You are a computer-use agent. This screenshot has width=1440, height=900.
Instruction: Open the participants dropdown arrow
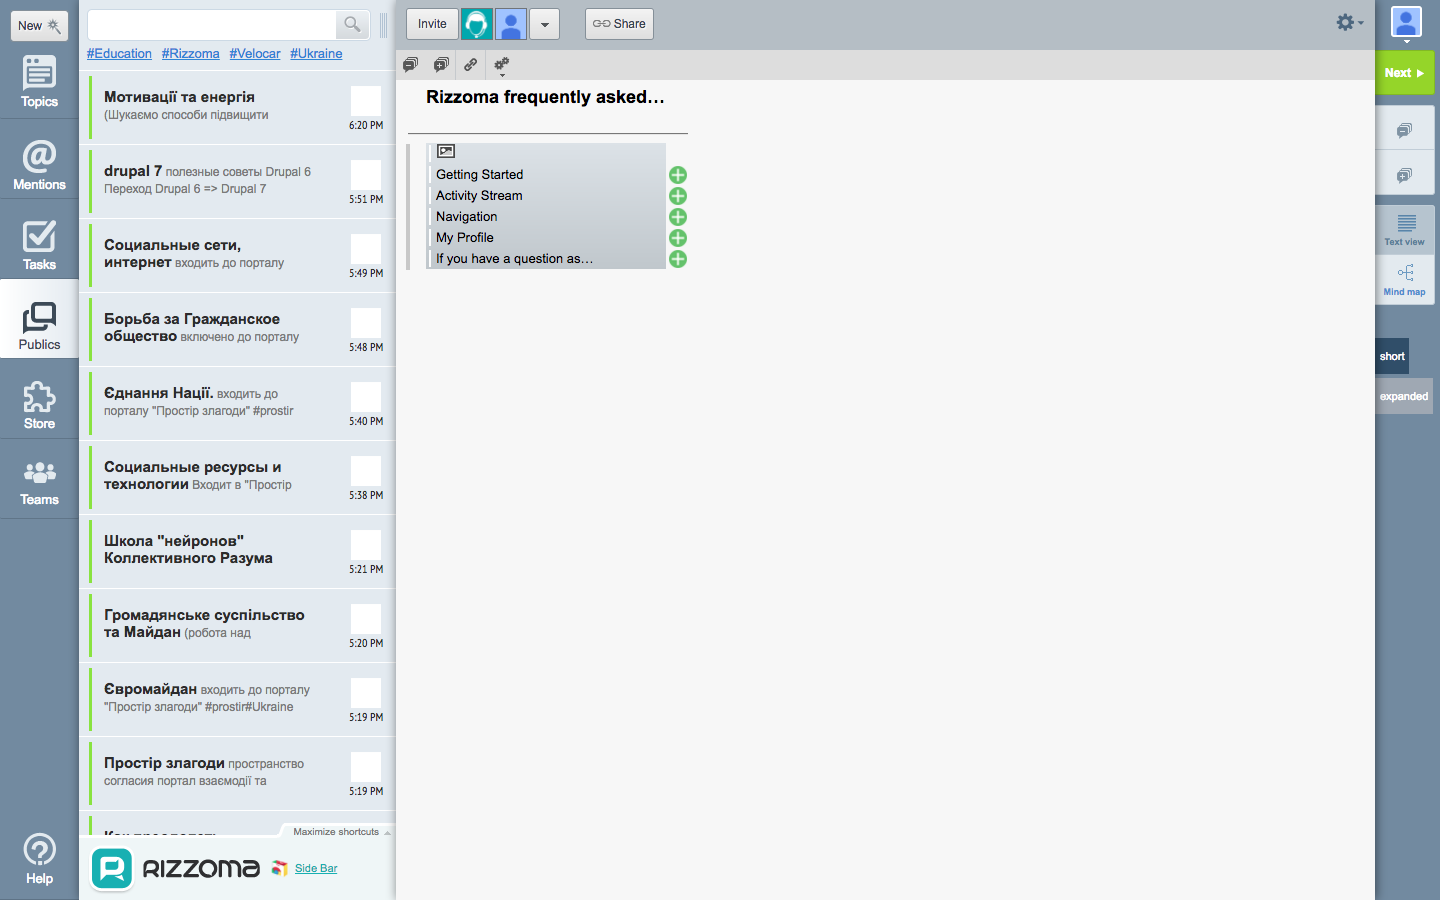[x=545, y=24]
